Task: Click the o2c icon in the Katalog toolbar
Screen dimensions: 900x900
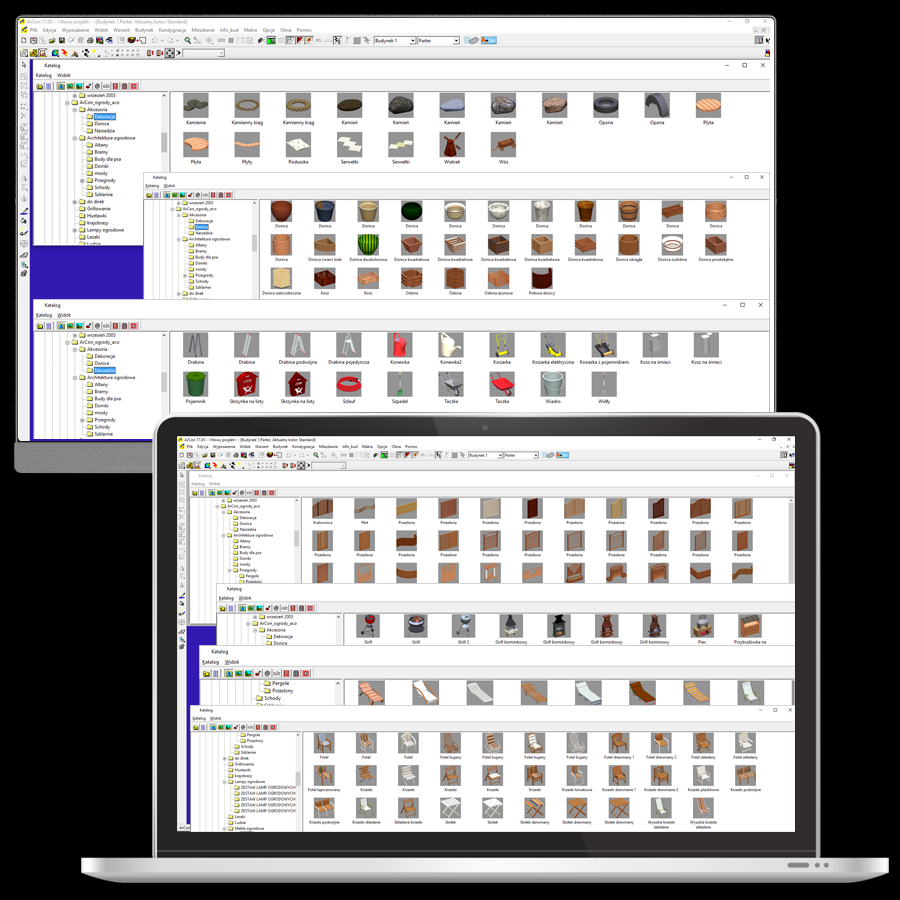Action: pyautogui.click(x=106, y=85)
